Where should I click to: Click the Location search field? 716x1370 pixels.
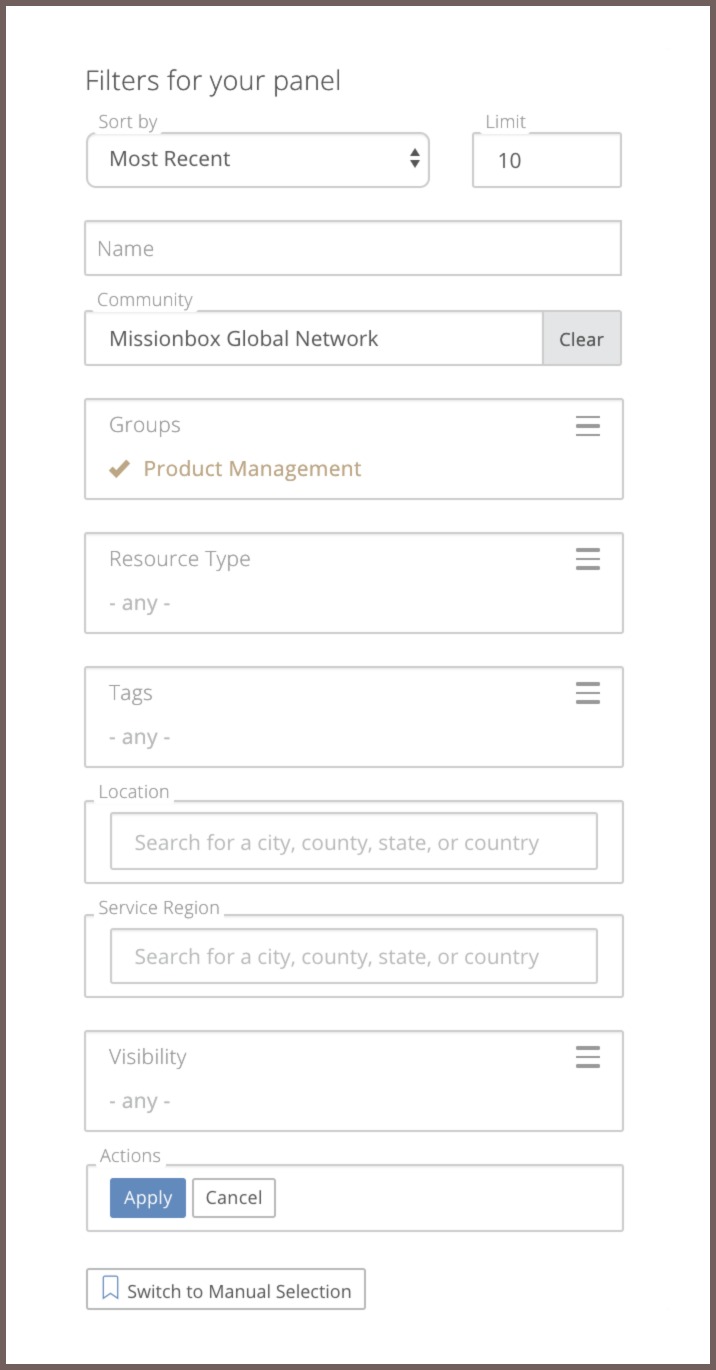click(x=354, y=842)
